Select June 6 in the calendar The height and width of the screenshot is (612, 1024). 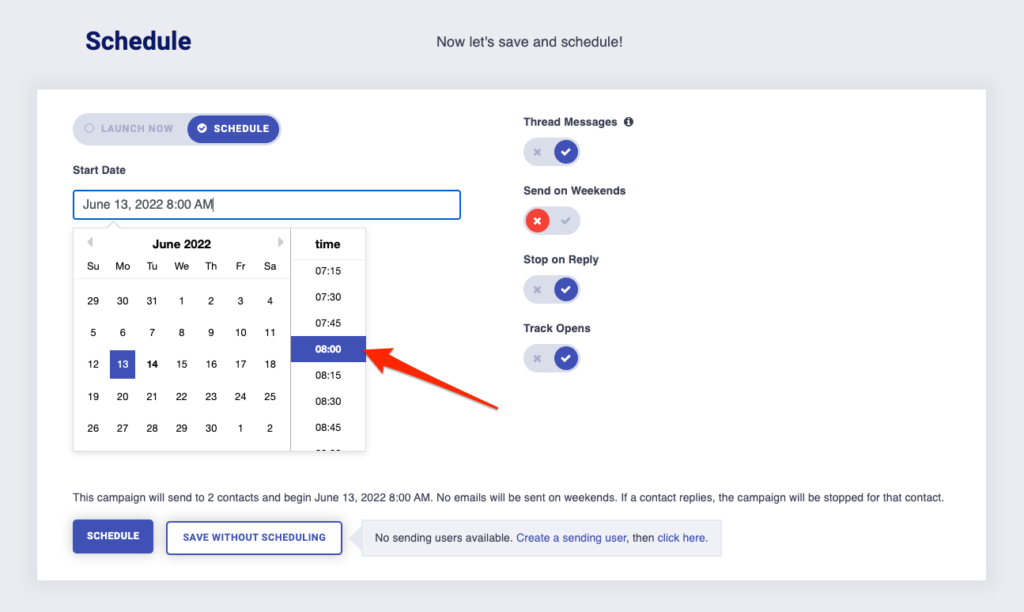tap(122, 332)
